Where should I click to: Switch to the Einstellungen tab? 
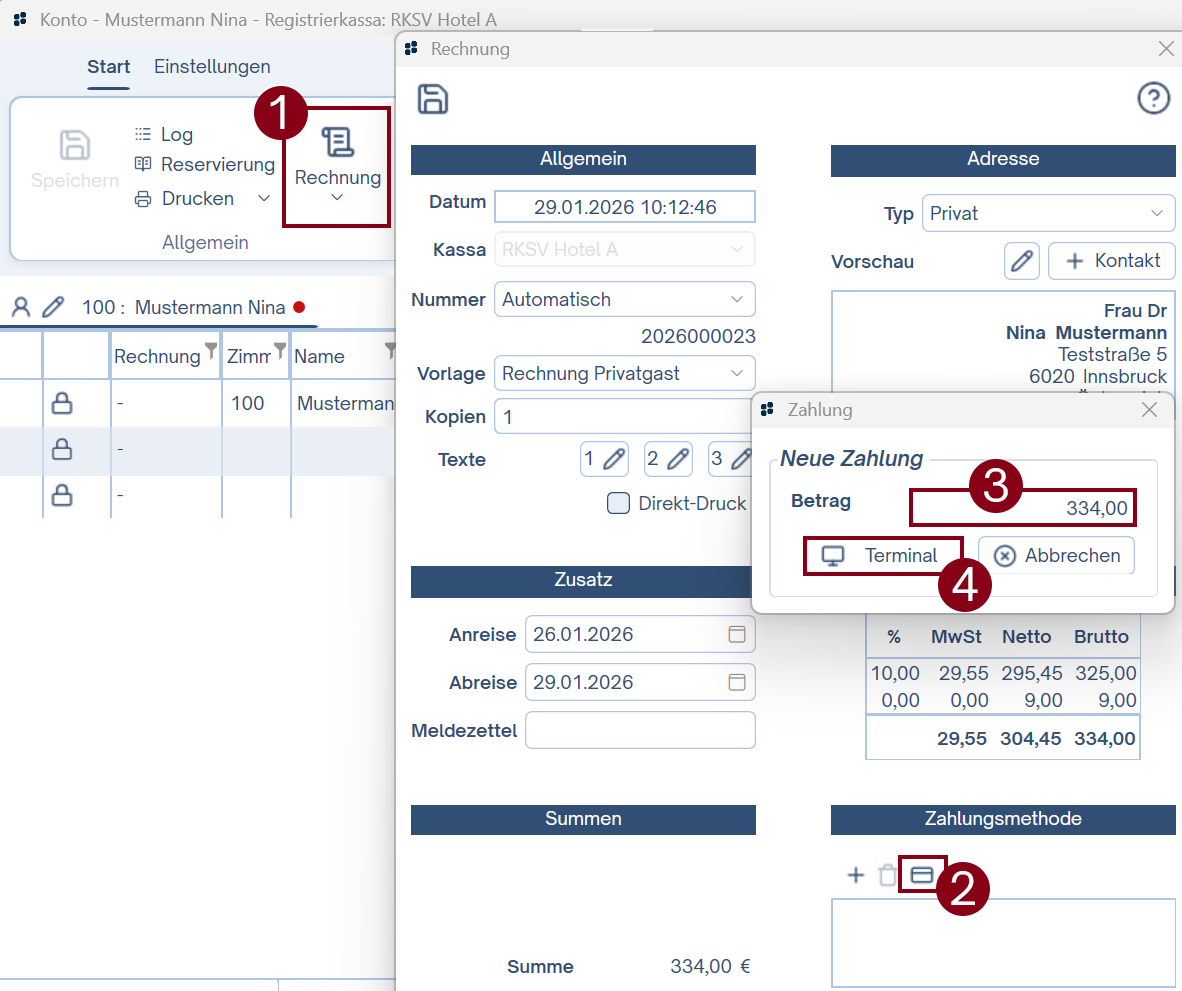tap(212, 67)
